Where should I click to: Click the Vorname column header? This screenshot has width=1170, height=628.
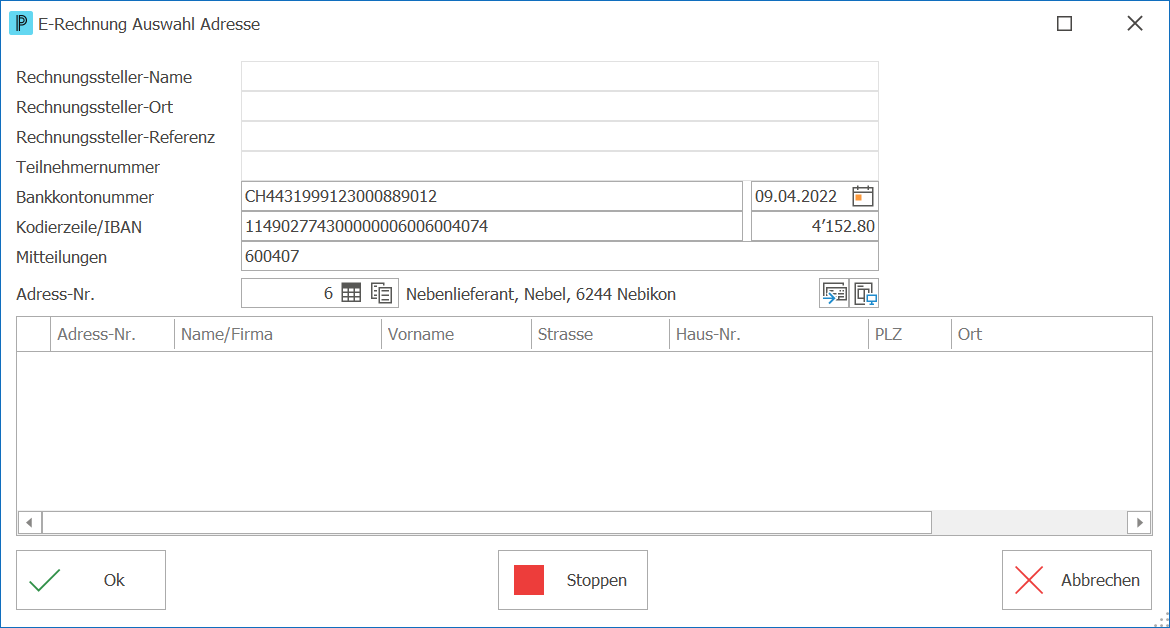(456, 334)
